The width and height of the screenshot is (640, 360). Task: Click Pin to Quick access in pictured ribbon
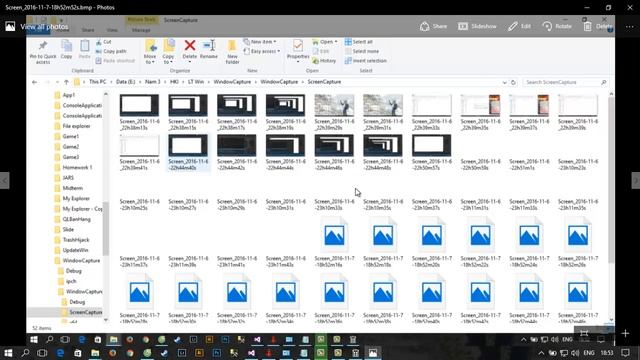click(x=43, y=52)
